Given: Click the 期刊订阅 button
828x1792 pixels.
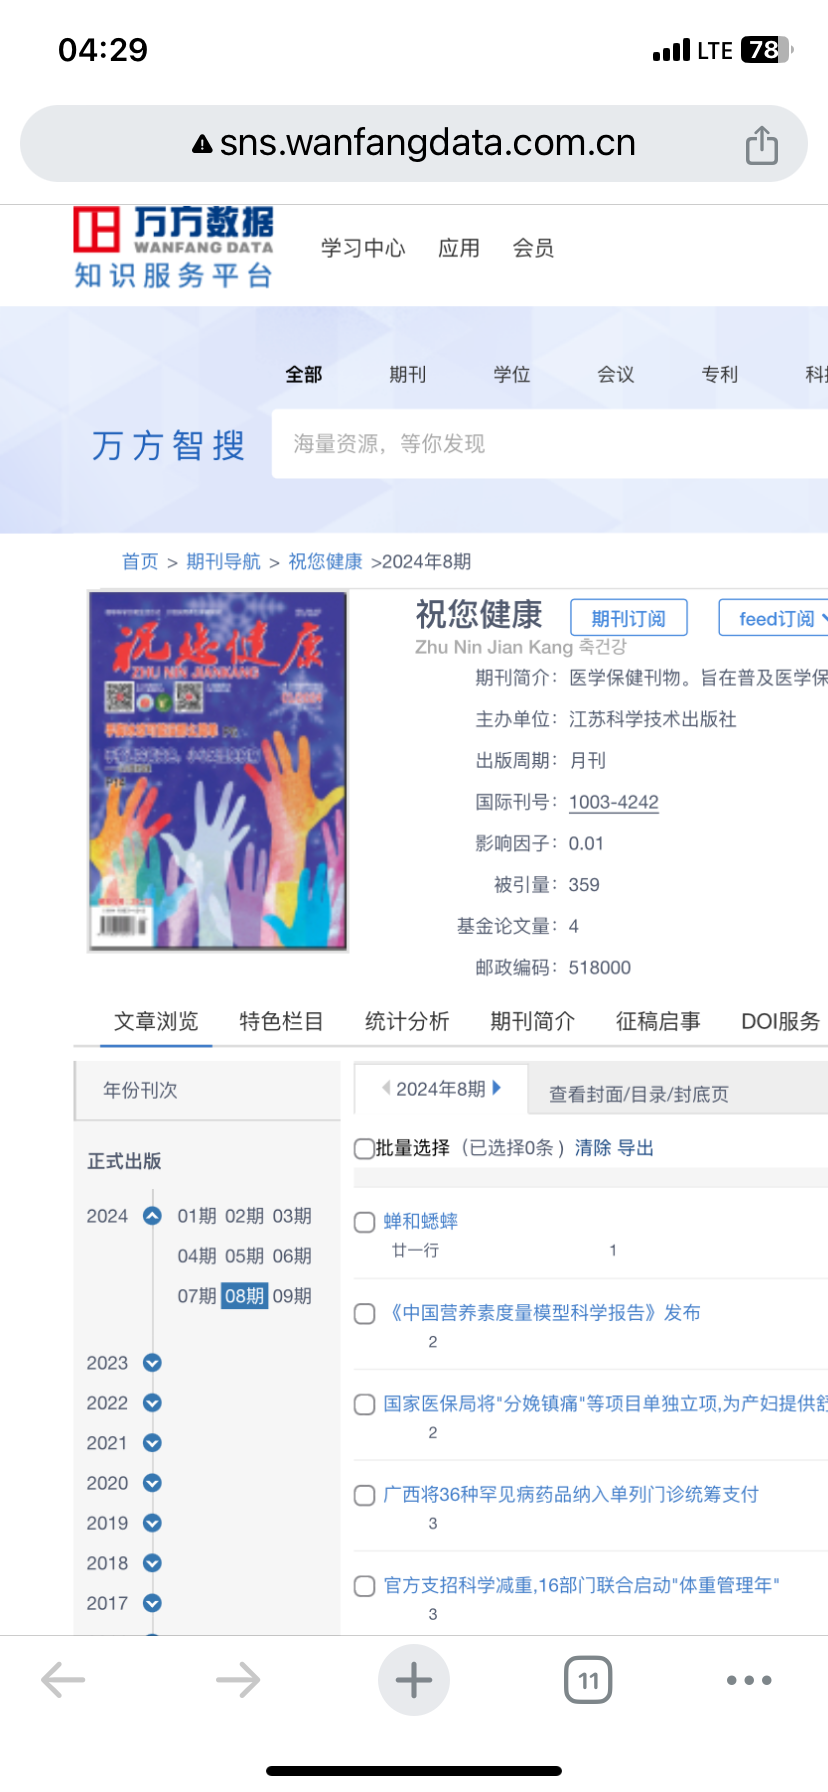Looking at the screenshot, I should coord(629,618).
